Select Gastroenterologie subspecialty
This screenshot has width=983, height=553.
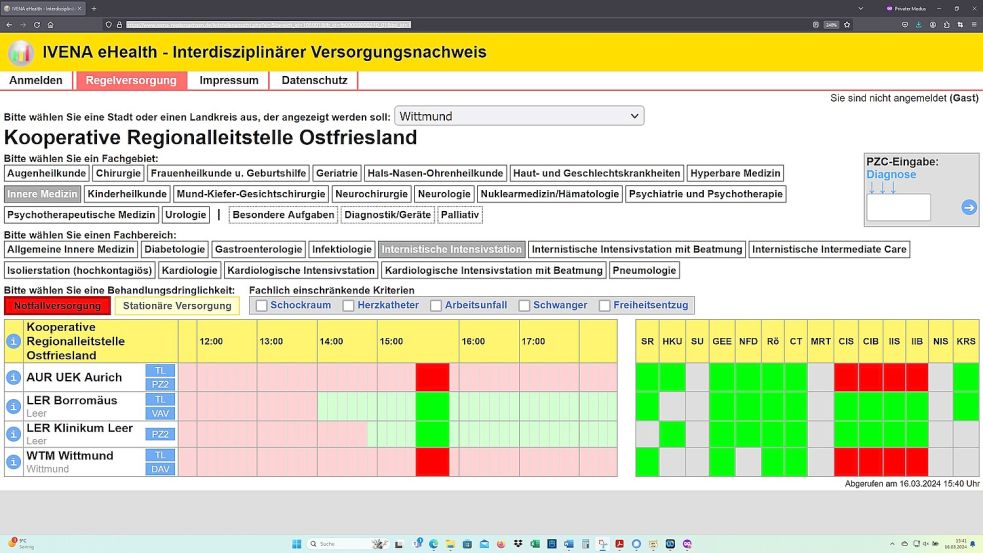(x=258, y=249)
